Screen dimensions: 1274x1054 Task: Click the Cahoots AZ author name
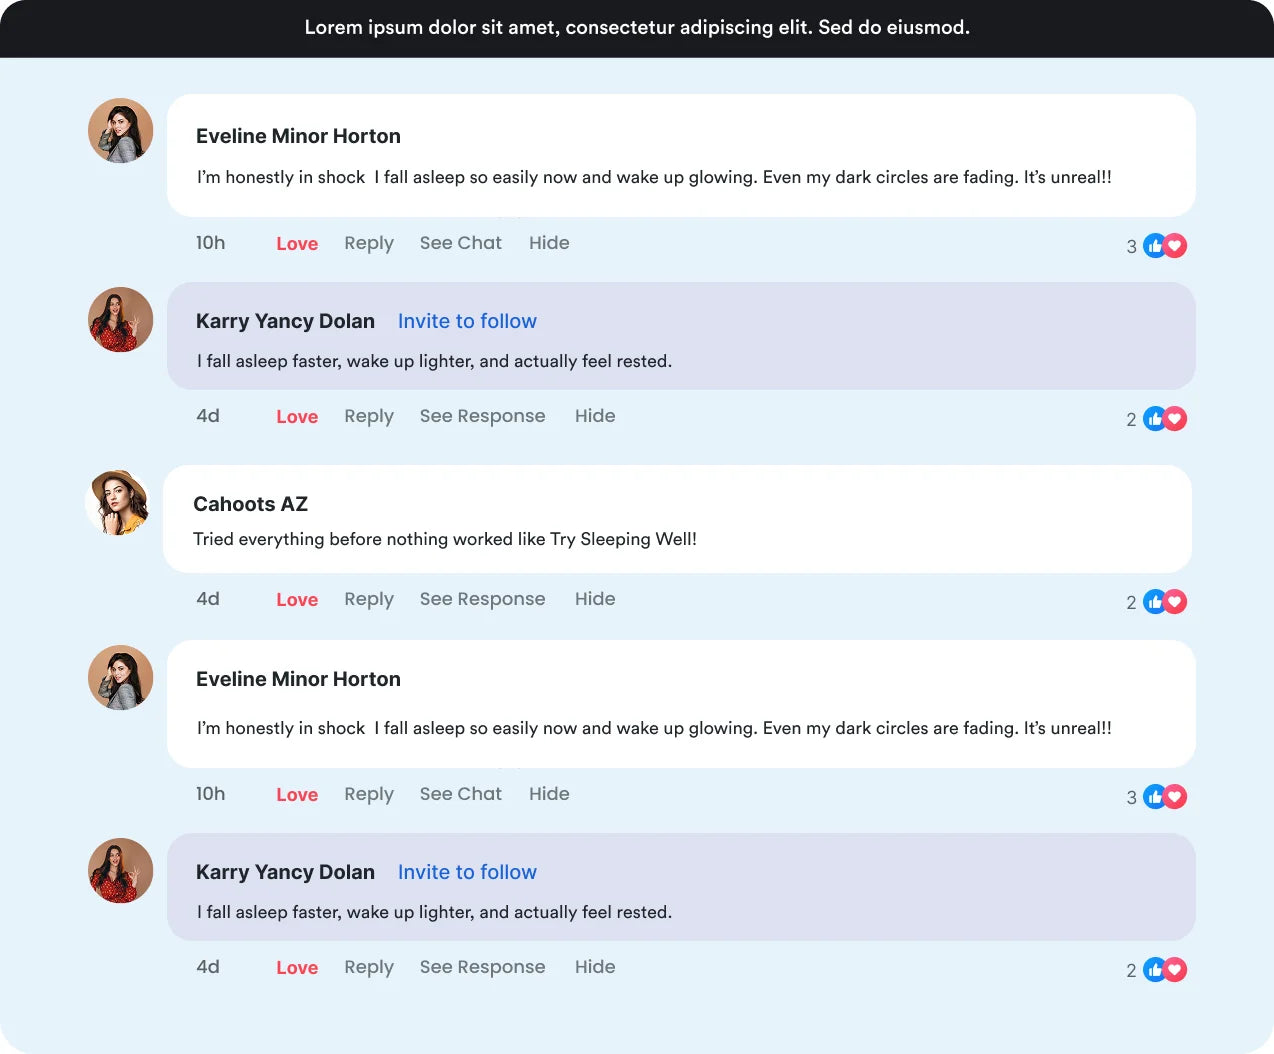coord(250,504)
